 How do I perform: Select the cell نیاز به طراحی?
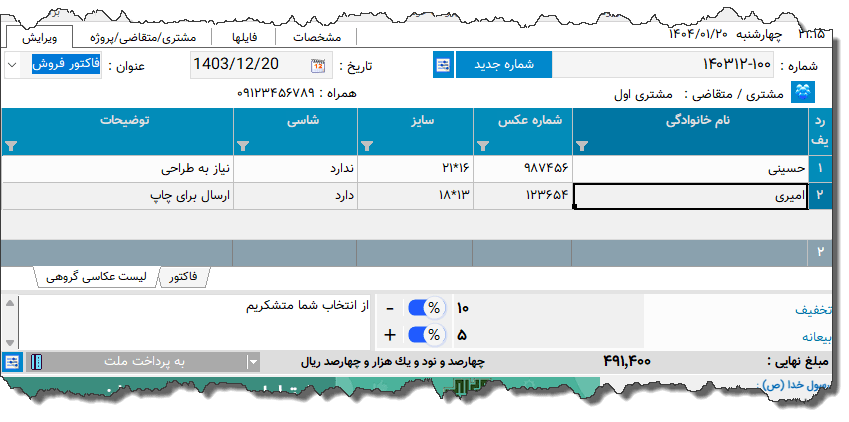(x=117, y=170)
